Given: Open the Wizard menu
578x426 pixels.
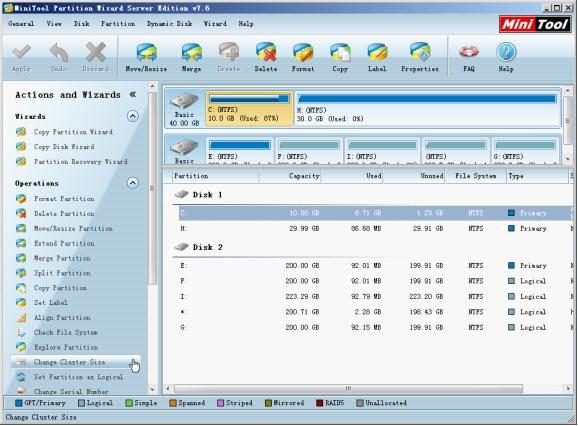Looking at the screenshot, I should click(215, 24).
